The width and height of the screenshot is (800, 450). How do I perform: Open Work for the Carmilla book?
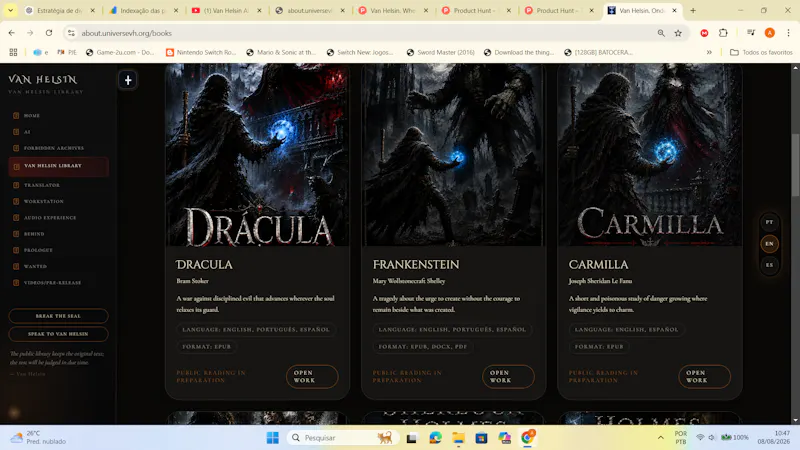pyautogui.click(x=704, y=377)
